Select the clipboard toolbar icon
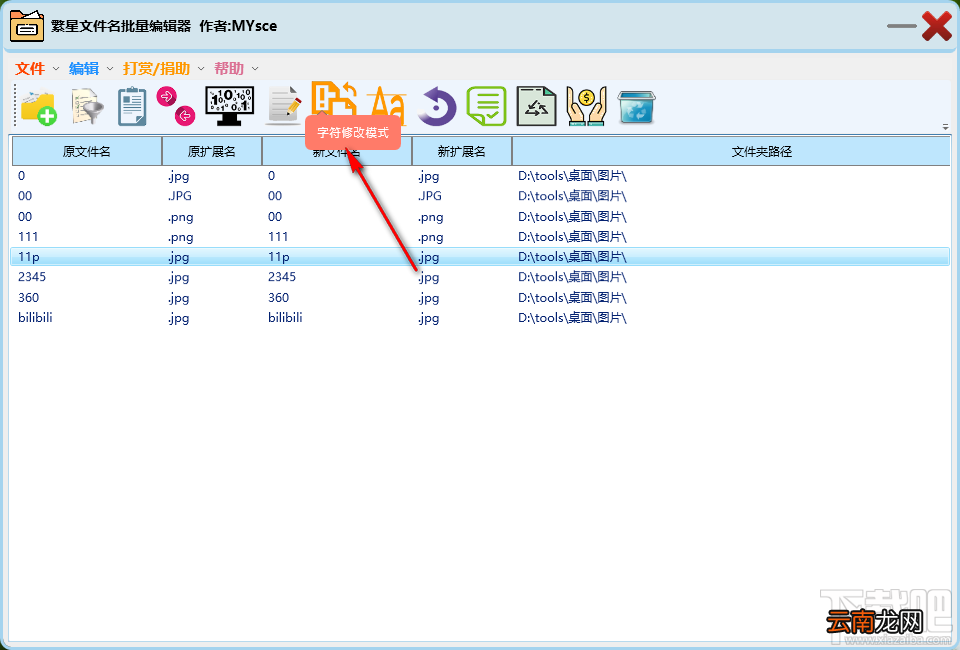The height and width of the screenshot is (650, 960). [x=132, y=107]
